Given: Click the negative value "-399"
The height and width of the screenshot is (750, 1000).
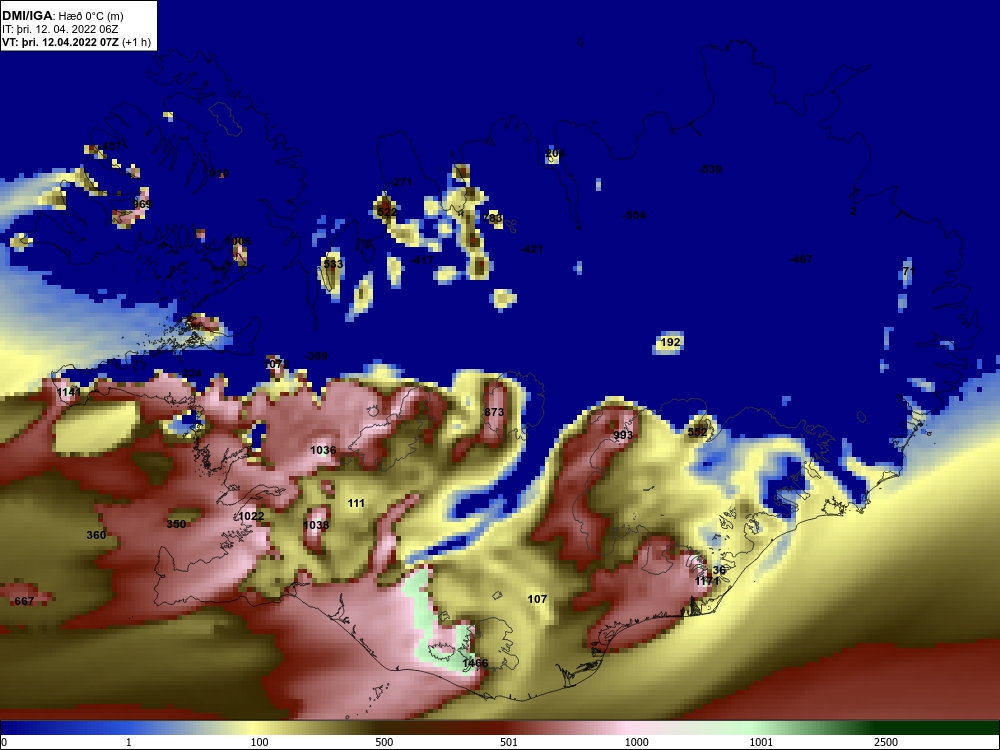Looking at the screenshot, I should [x=316, y=356].
